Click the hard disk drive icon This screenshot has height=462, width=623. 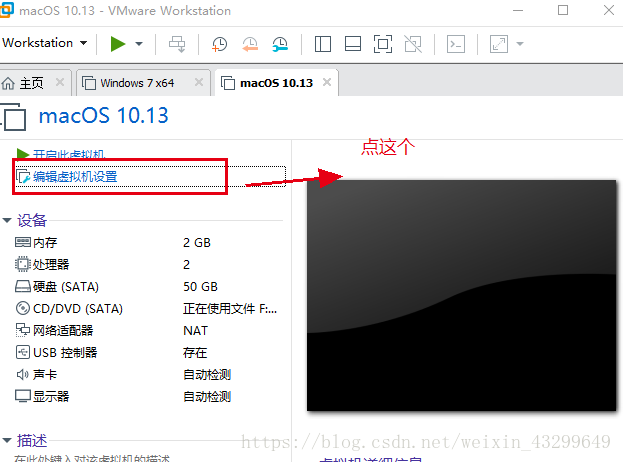(23, 286)
